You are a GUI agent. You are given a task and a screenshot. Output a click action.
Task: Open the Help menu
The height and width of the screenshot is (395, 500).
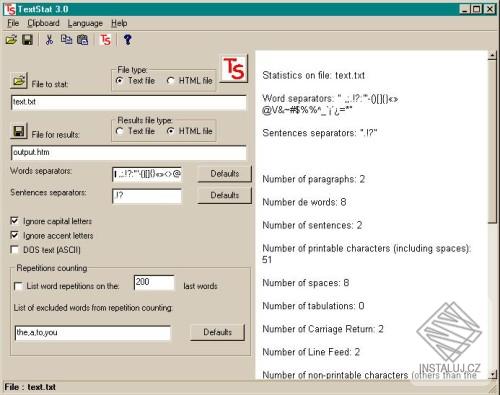coord(119,23)
